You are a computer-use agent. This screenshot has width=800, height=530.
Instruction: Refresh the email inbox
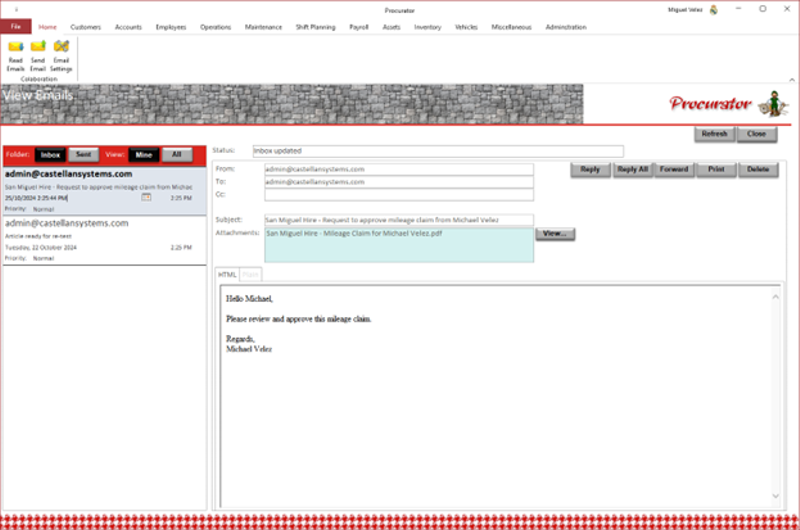coord(714,134)
